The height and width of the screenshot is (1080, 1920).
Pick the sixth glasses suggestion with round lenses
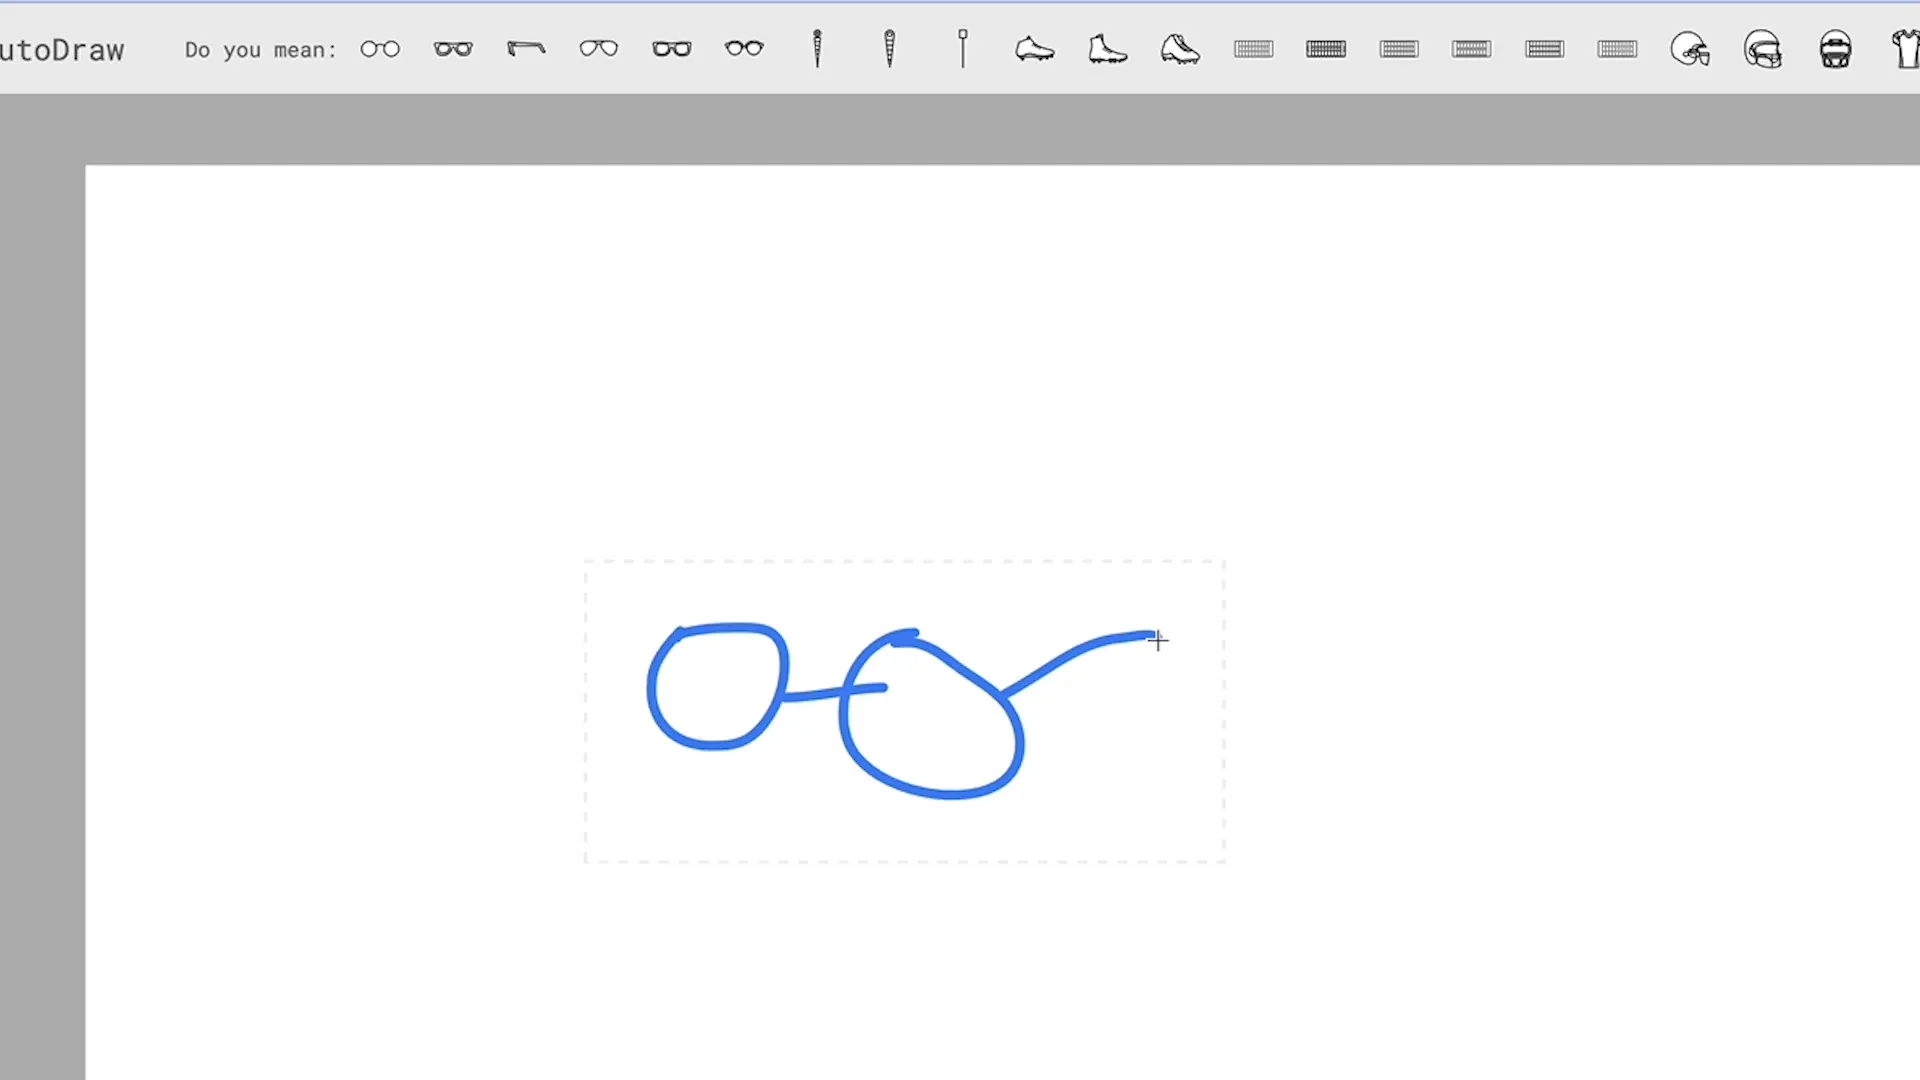point(744,48)
